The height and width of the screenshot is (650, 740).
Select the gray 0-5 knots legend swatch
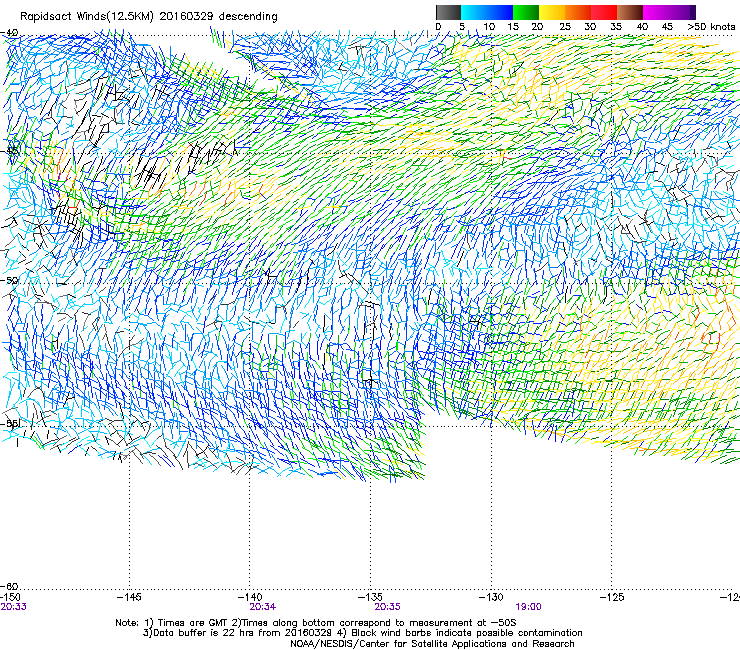[x=448, y=12]
